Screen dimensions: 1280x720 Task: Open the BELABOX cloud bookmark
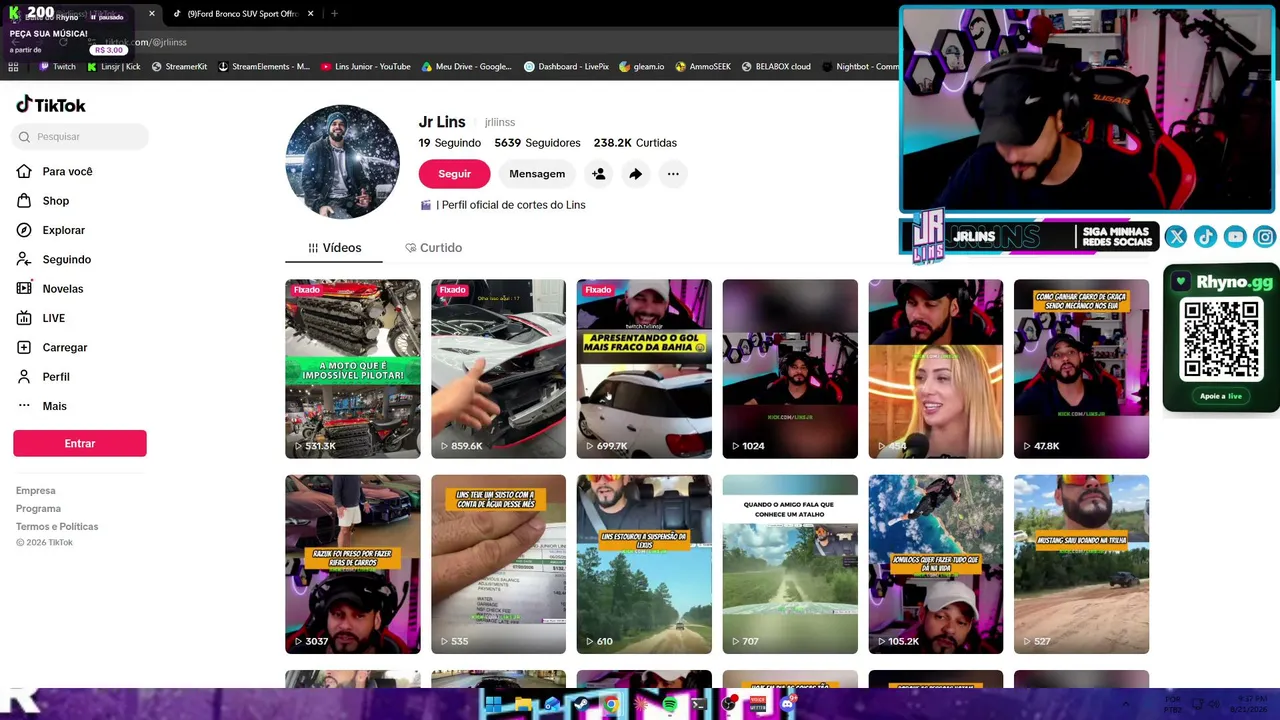point(776,67)
